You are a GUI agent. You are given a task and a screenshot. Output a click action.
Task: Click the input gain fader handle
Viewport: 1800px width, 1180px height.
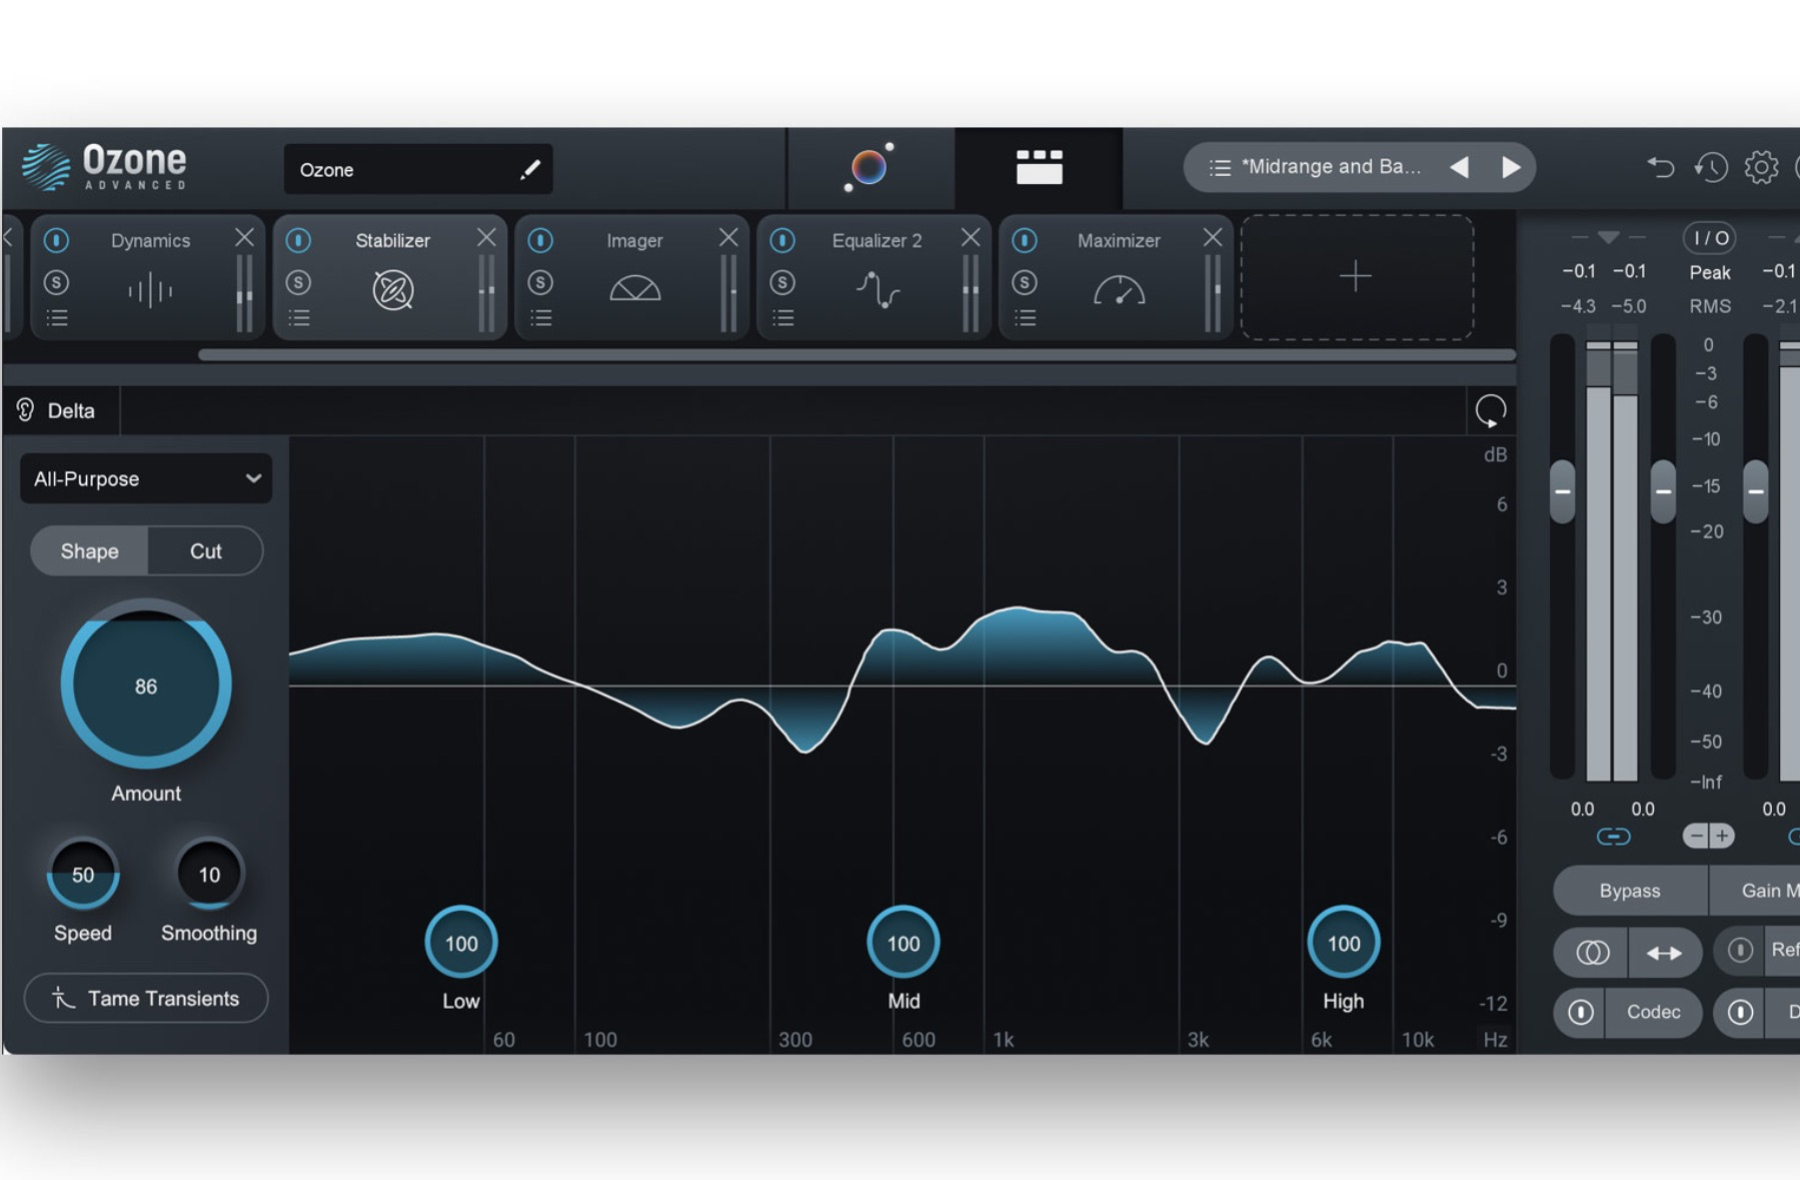pos(1562,492)
